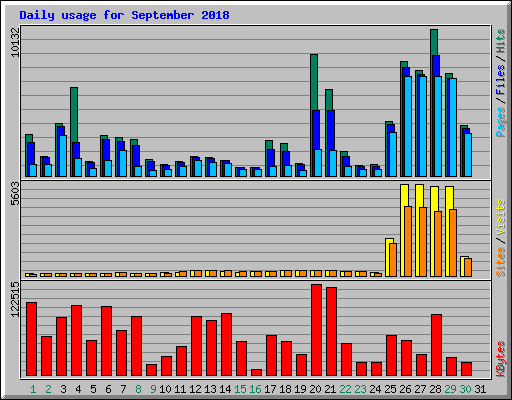Screen dimensions: 512x400
Task: Click the yellow Visits bar for day 27
Action: tap(418, 230)
